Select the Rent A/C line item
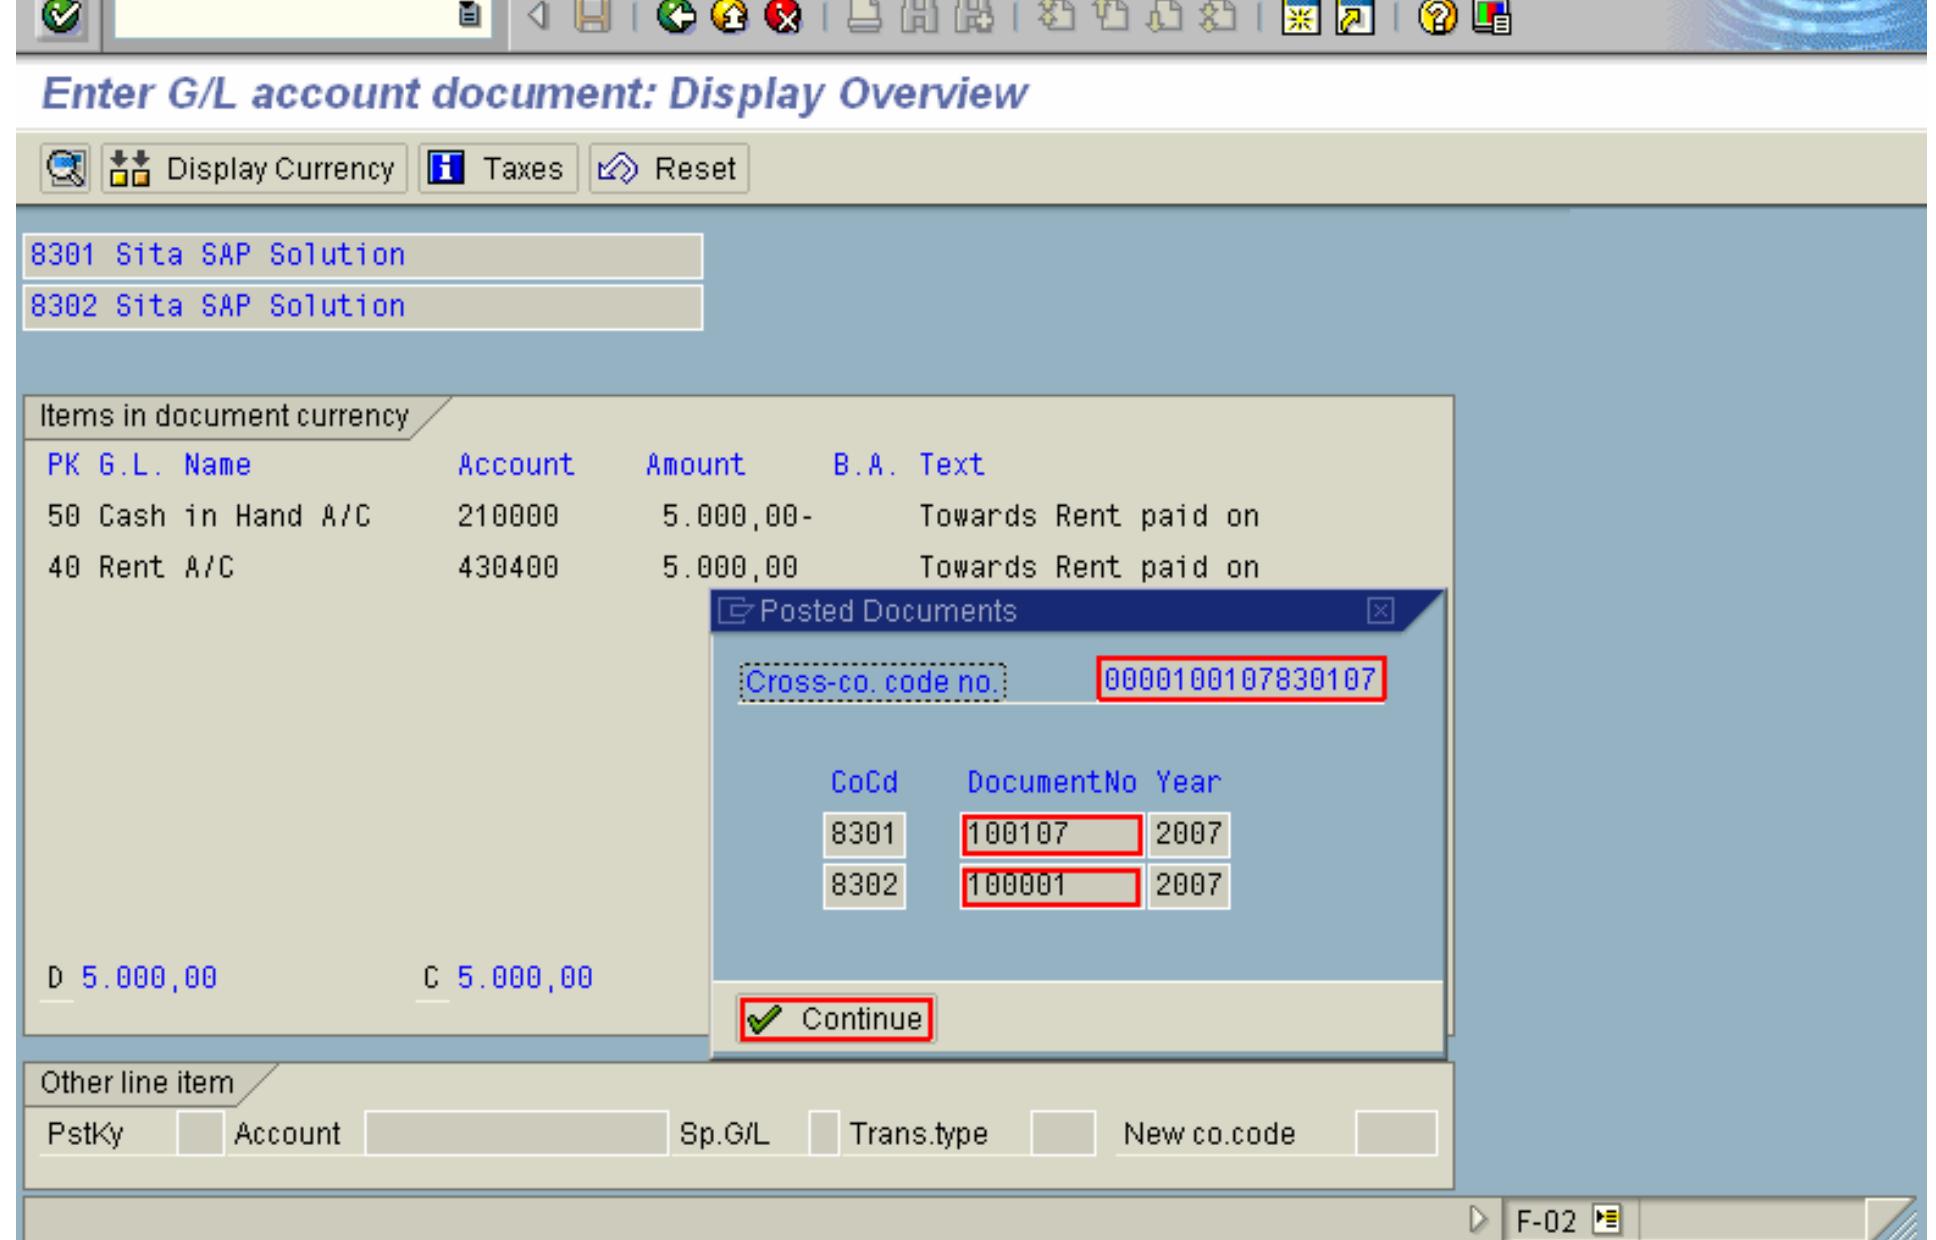Image resolution: width=1936 pixels, height=1240 pixels. 653,567
